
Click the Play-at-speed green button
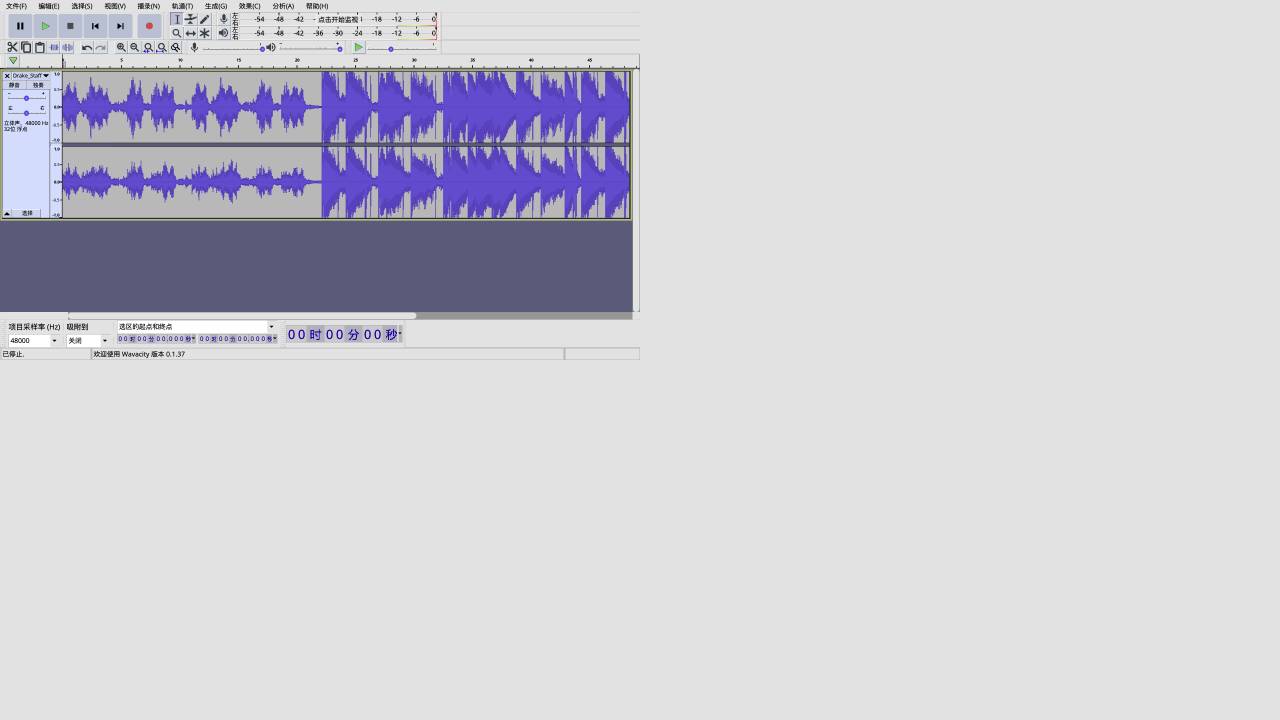(358, 47)
